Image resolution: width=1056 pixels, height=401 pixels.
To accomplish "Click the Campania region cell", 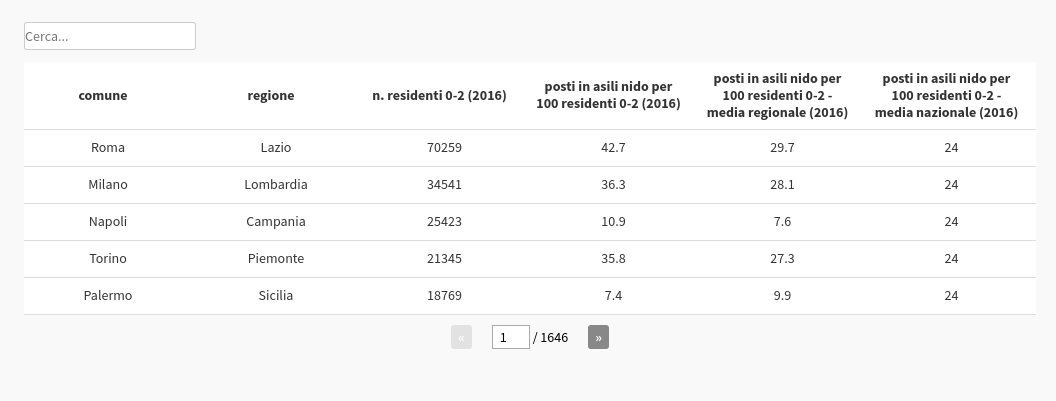I will pos(276,222).
